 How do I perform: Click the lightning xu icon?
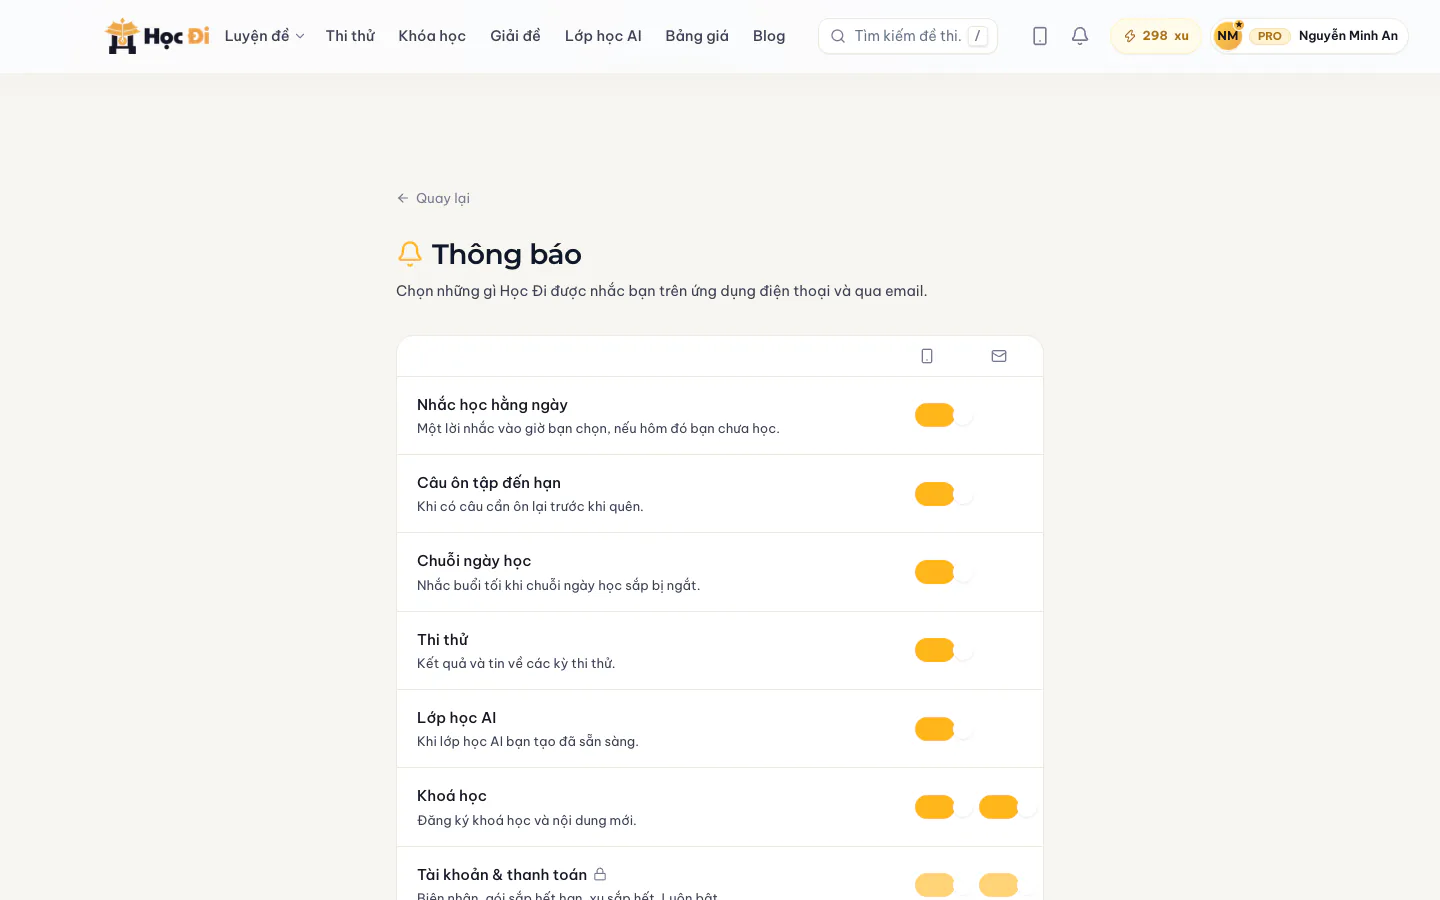1130,36
